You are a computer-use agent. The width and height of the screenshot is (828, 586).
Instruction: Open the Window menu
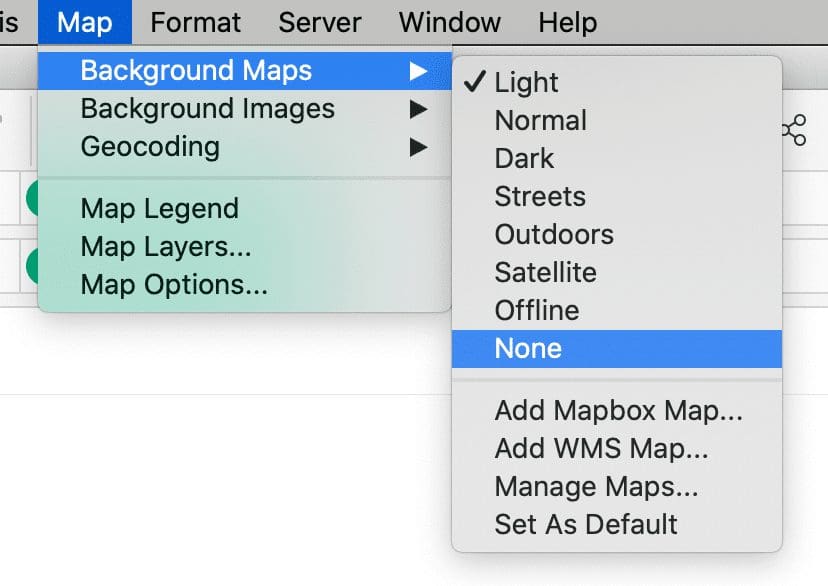[x=449, y=22]
